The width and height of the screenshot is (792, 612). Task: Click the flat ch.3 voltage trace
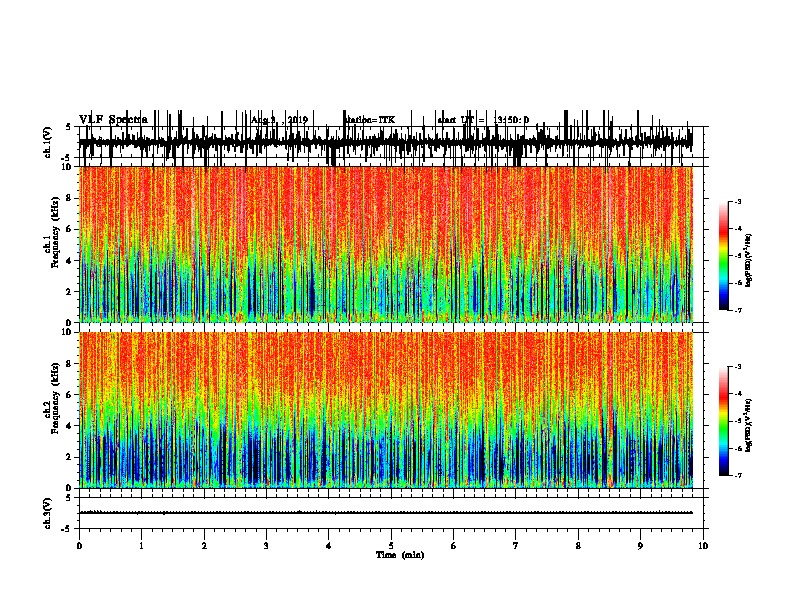[x=386, y=513]
